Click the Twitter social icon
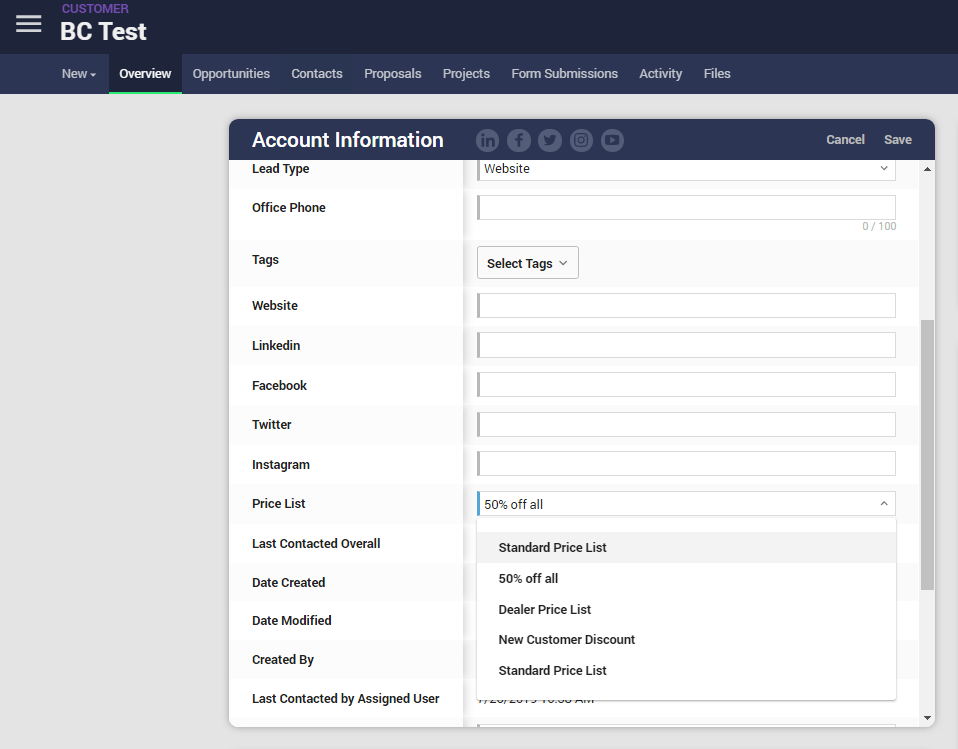Image resolution: width=958 pixels, height=749 pixels. [550, 141]
